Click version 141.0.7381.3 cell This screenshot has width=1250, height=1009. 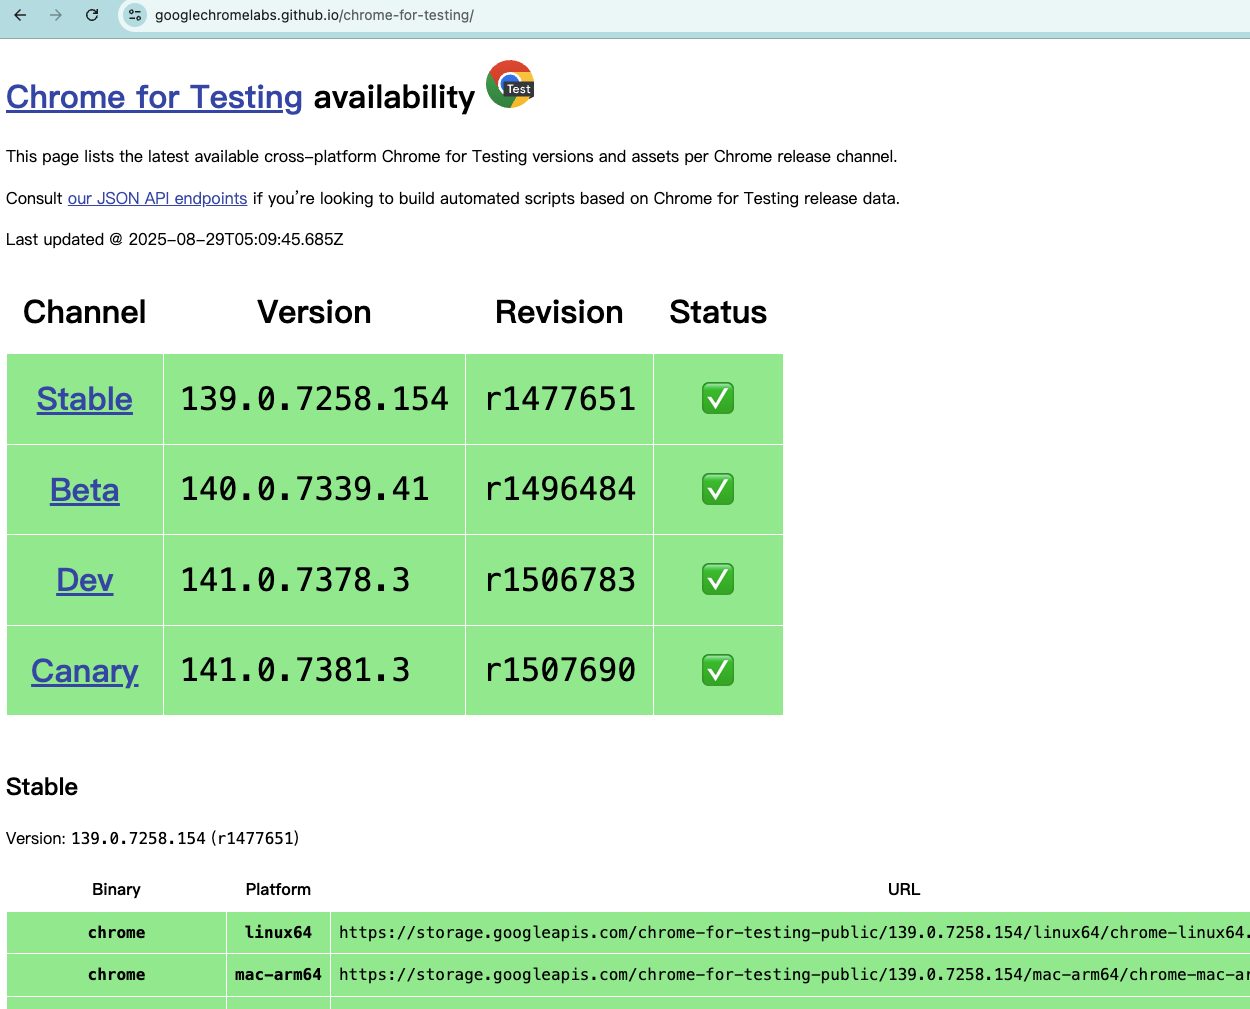click(314, 670)
